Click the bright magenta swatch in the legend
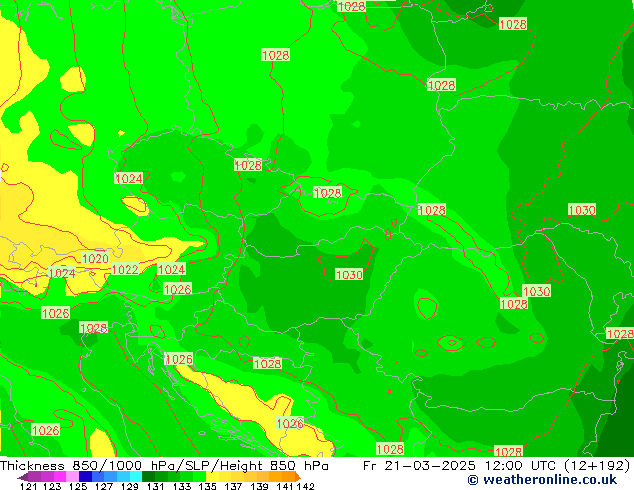Screen dimensions: 634x490 (x=60, y=476)
